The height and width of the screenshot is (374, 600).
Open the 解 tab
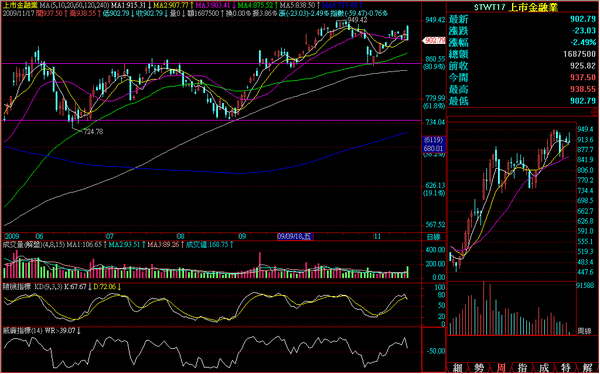(587, 368)
